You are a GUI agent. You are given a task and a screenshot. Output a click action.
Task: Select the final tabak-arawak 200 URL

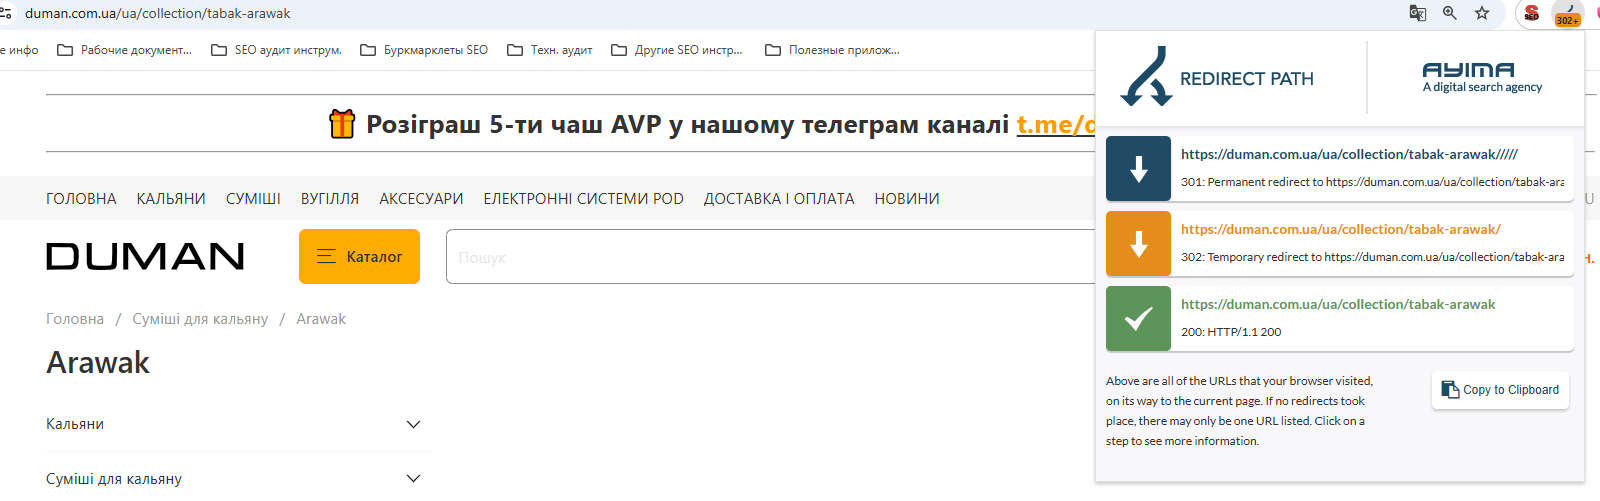[x=1338, y=304]
